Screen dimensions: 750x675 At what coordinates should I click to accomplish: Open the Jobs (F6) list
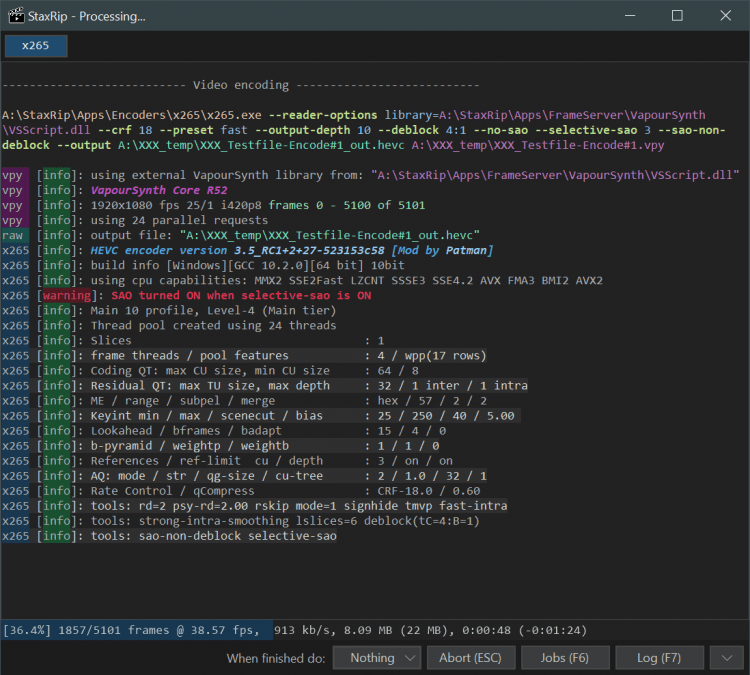click(566, 657)
